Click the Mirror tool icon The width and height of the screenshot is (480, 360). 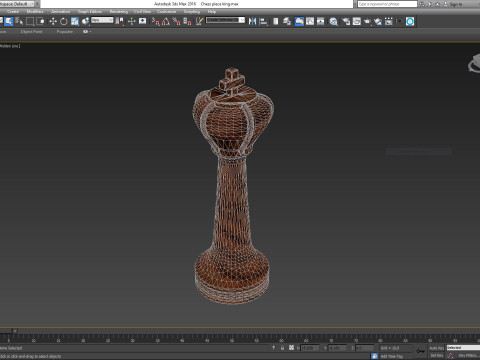tap(253, 21)
